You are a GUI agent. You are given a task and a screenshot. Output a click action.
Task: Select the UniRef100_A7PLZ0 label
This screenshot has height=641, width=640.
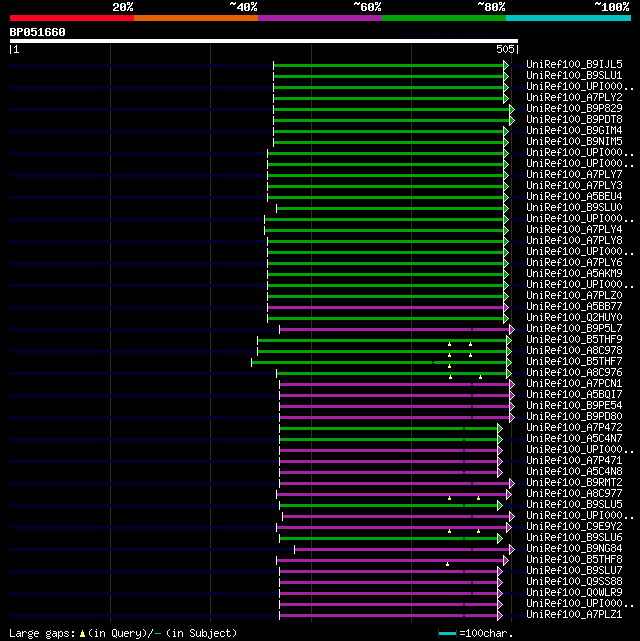[574, 296]
